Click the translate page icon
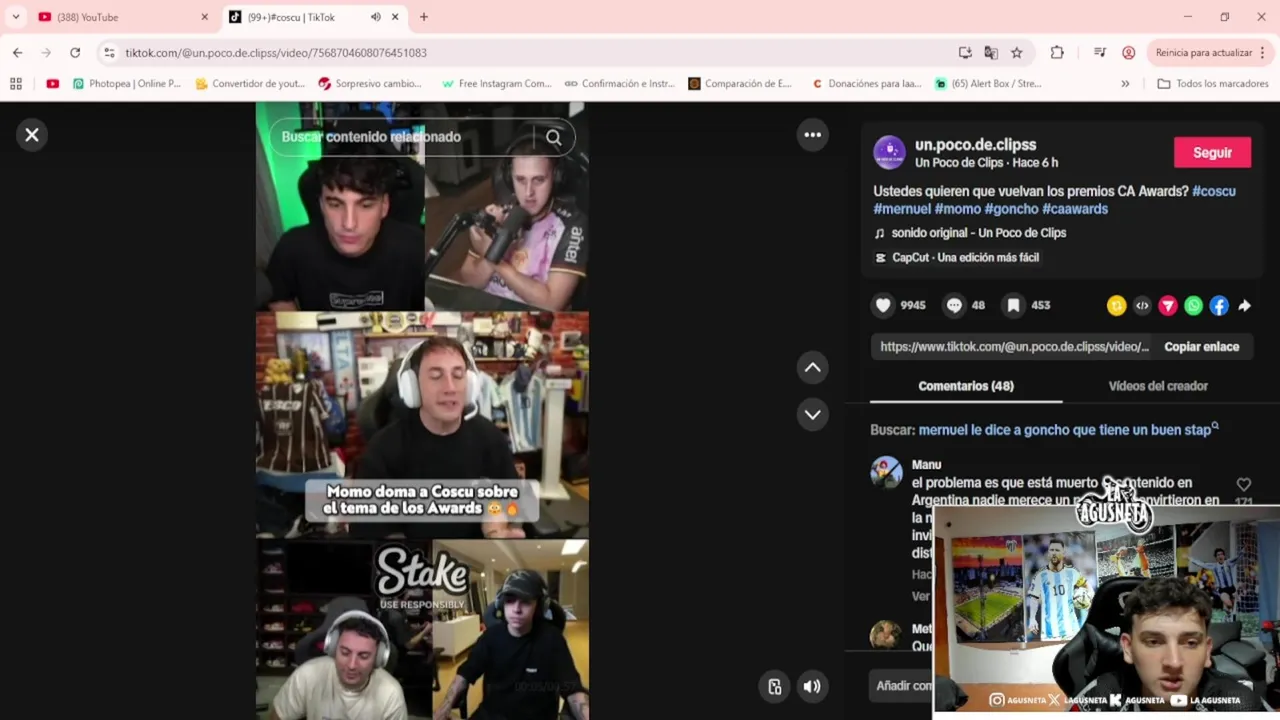Image resolution: width=1280 pixels, height=720 pixels. [x=991, y=53]
